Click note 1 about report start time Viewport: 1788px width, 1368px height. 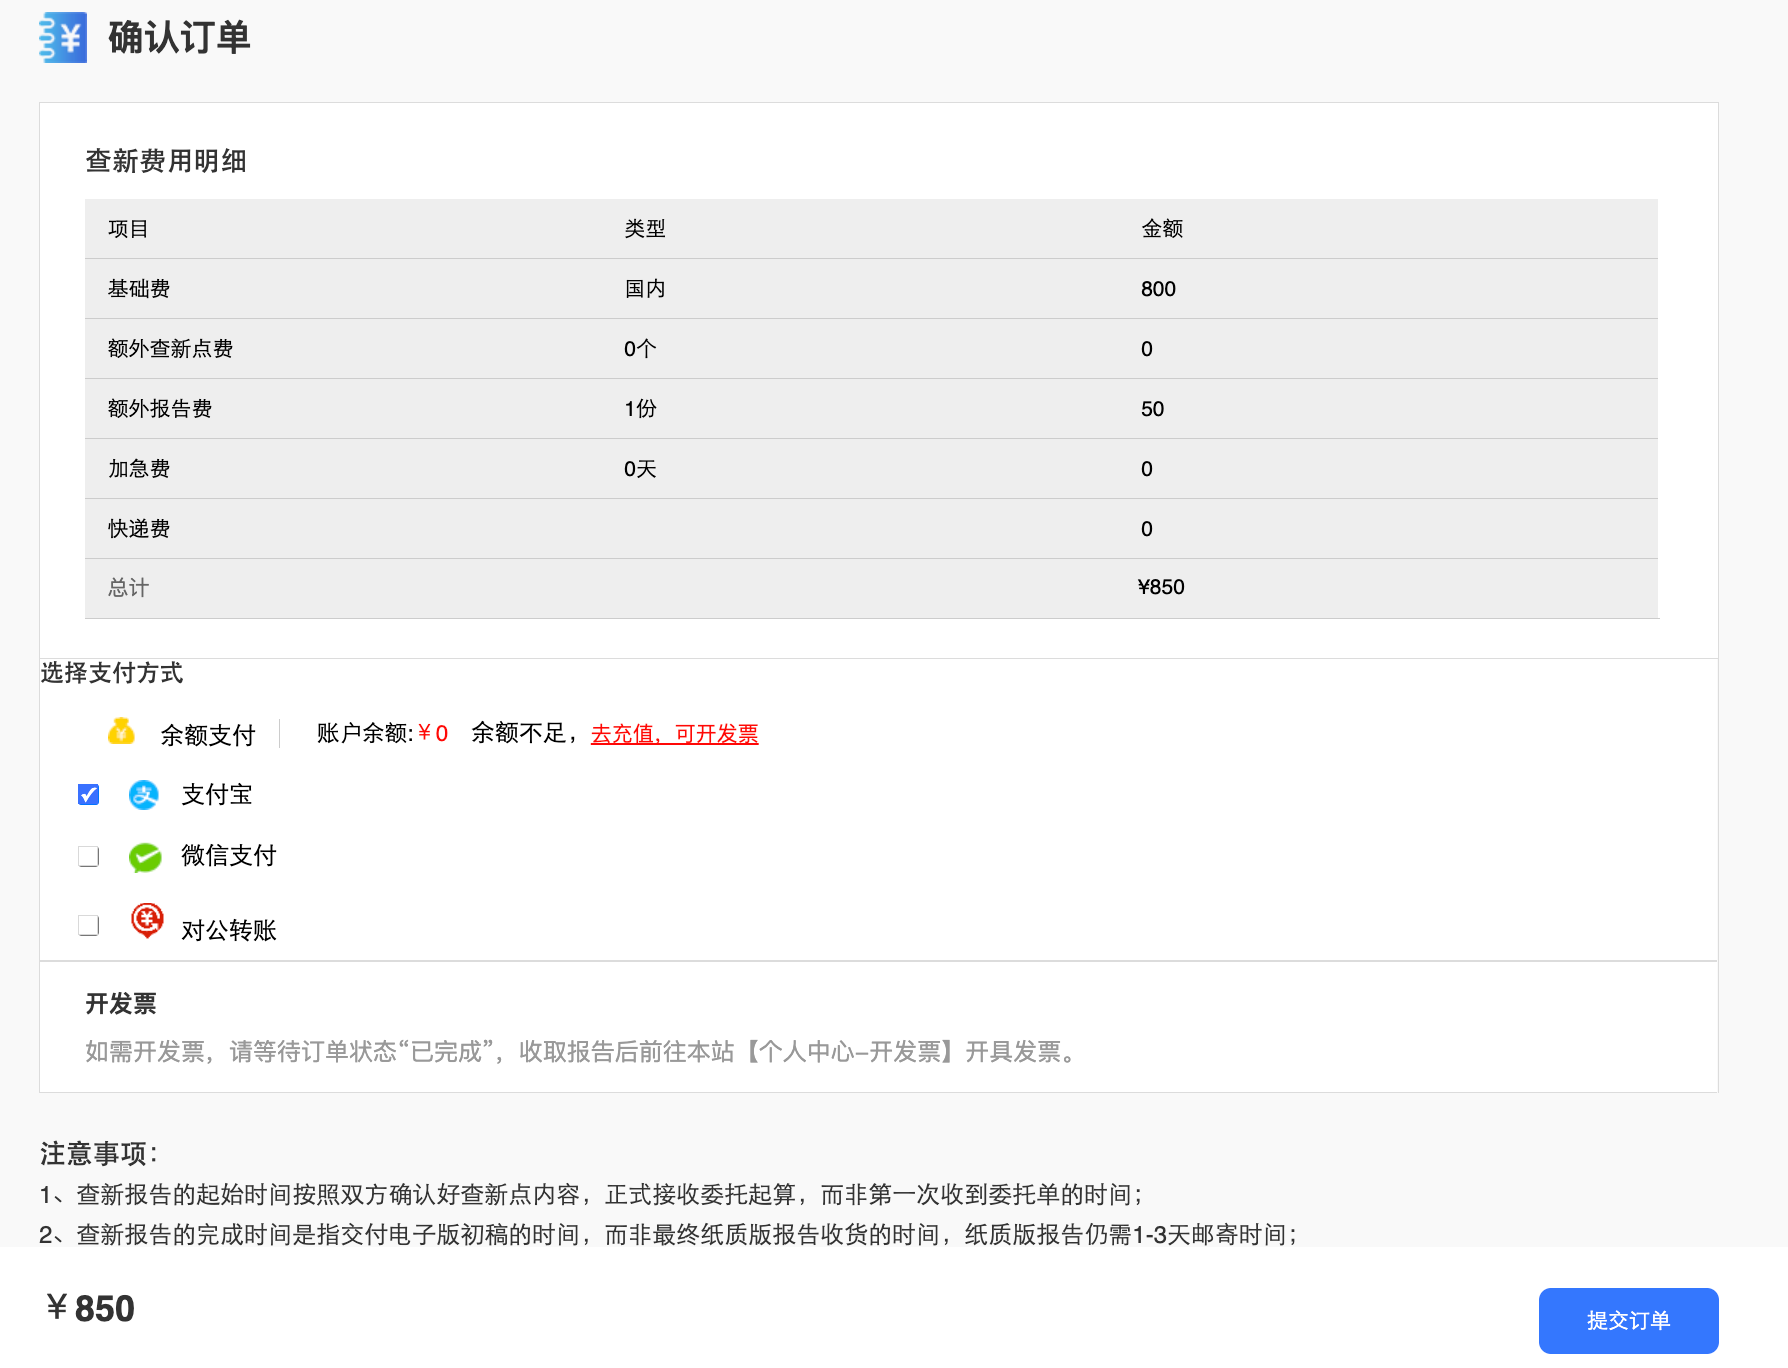(592, 1195)
